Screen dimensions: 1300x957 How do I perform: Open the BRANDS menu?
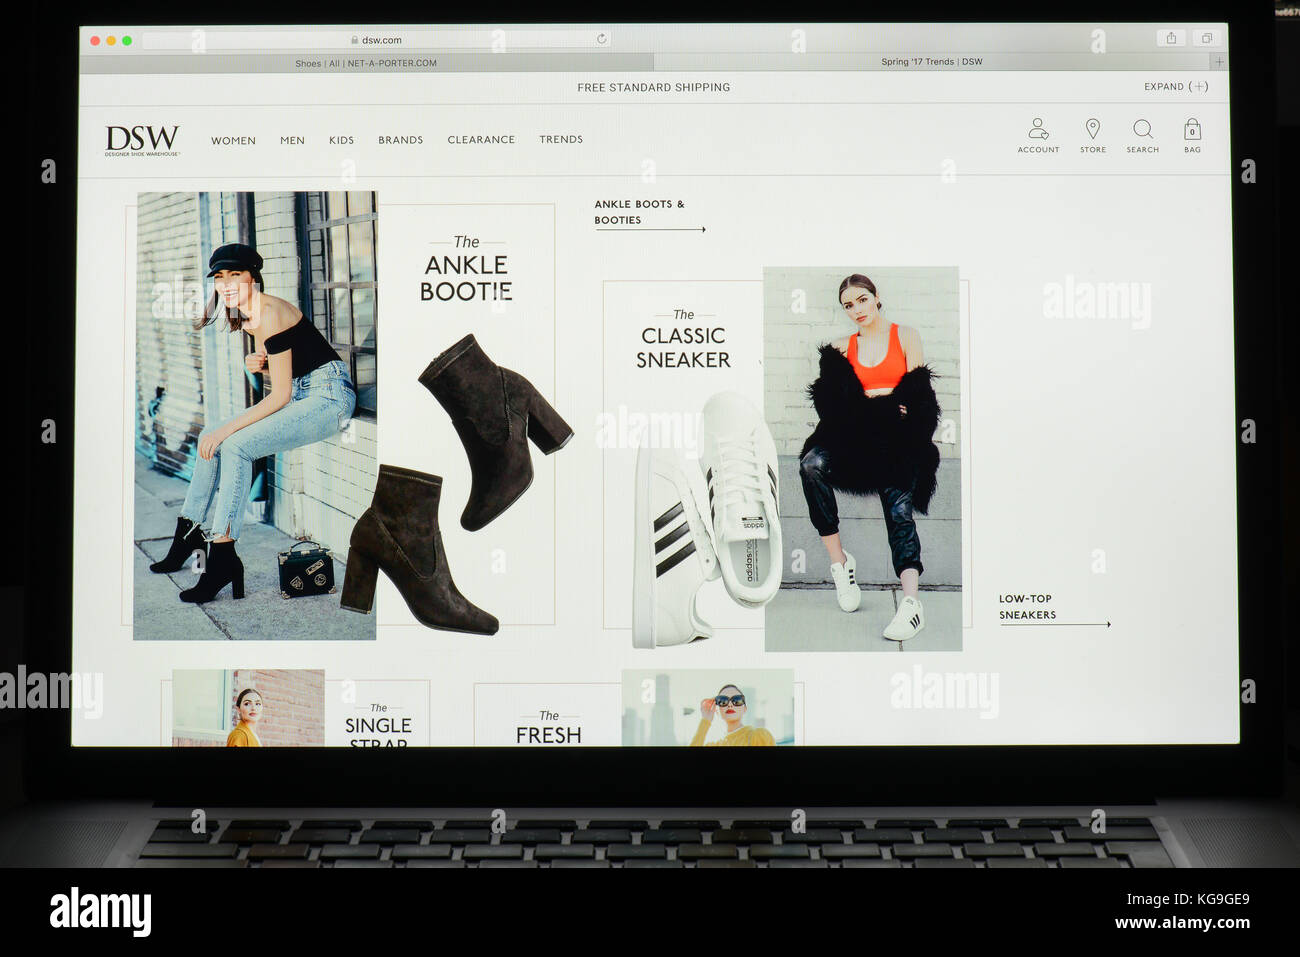click(x=400, y=140)
